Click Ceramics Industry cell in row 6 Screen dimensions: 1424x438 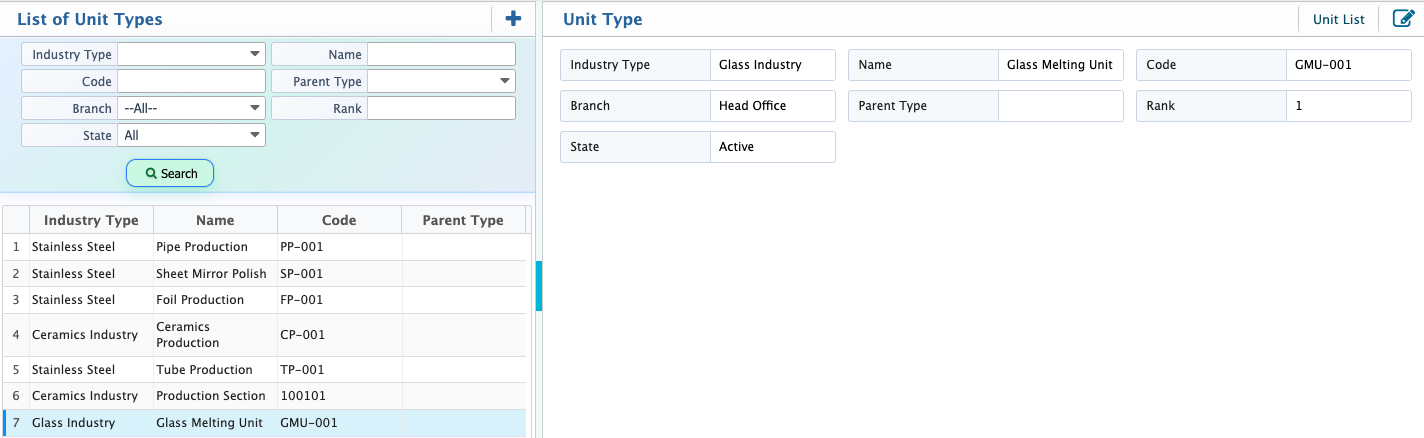click(91, 396)
